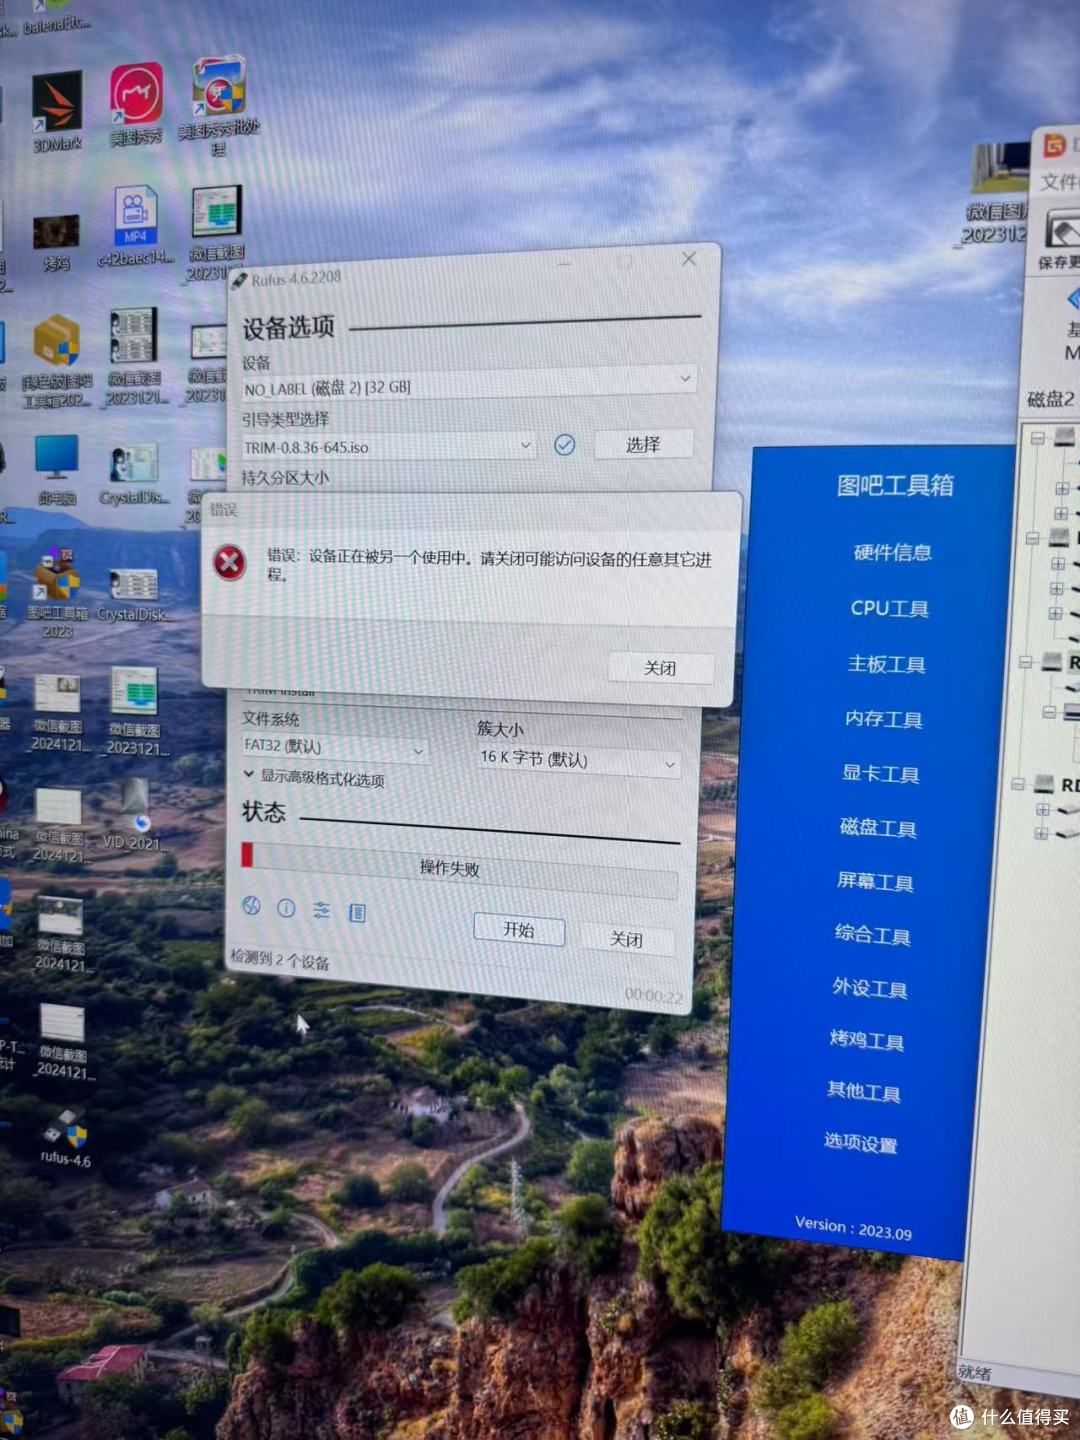Click 关闭 in the 错误 dialog
This screenshot has height=1440, width=1080.
tap(660, 668)
